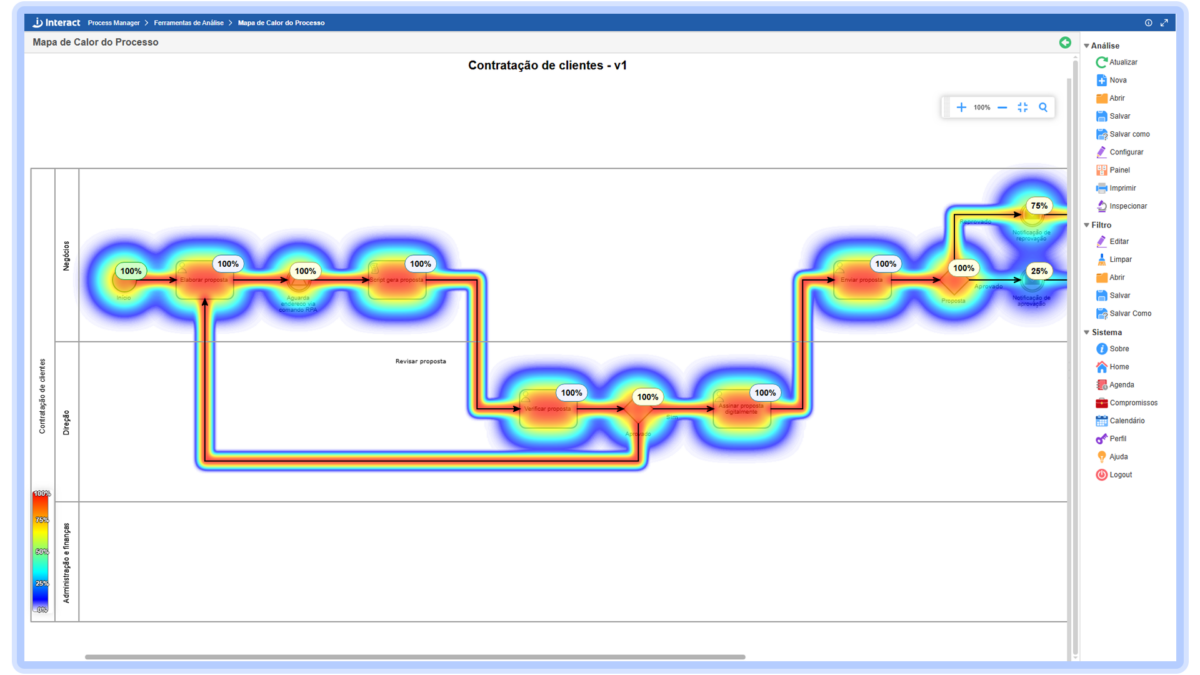
Task: Click the fit-to-screen icon in zoom toolbar
Action: [1022, 107]
